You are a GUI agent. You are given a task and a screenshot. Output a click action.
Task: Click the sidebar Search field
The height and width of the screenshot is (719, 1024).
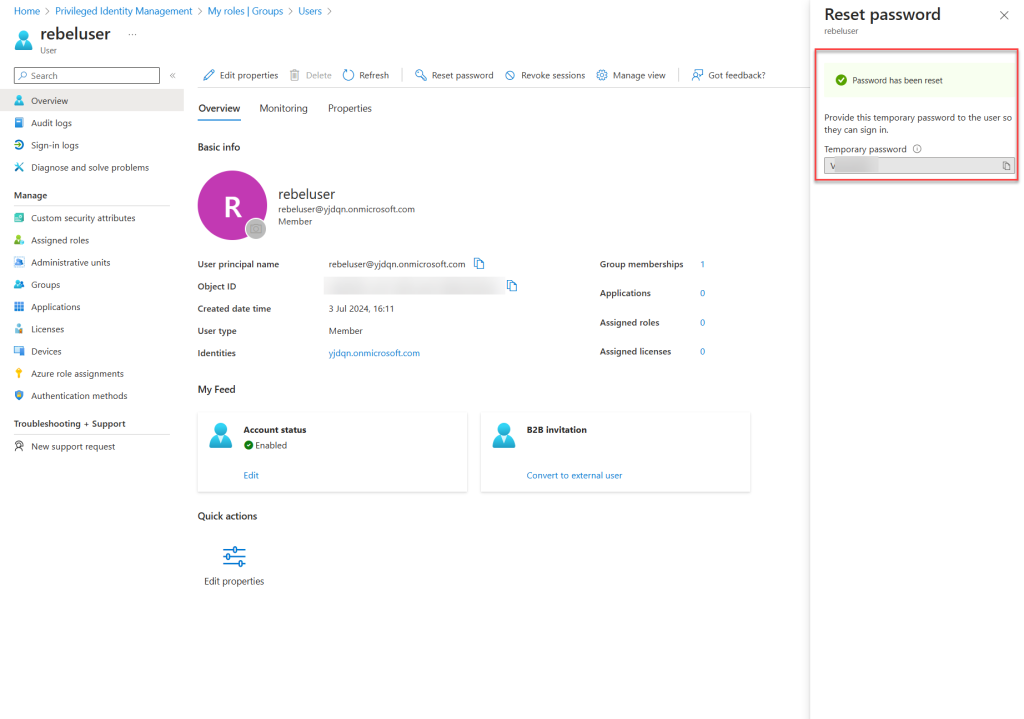pos(87,75)
